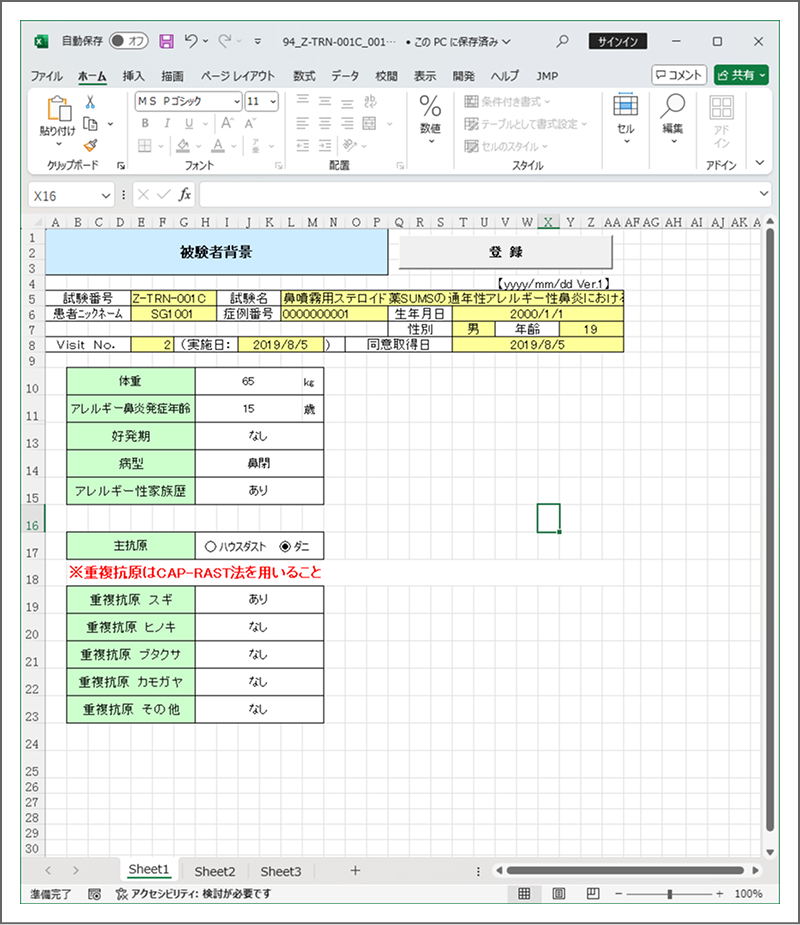Click the save icon in title bar

point(166,41)
